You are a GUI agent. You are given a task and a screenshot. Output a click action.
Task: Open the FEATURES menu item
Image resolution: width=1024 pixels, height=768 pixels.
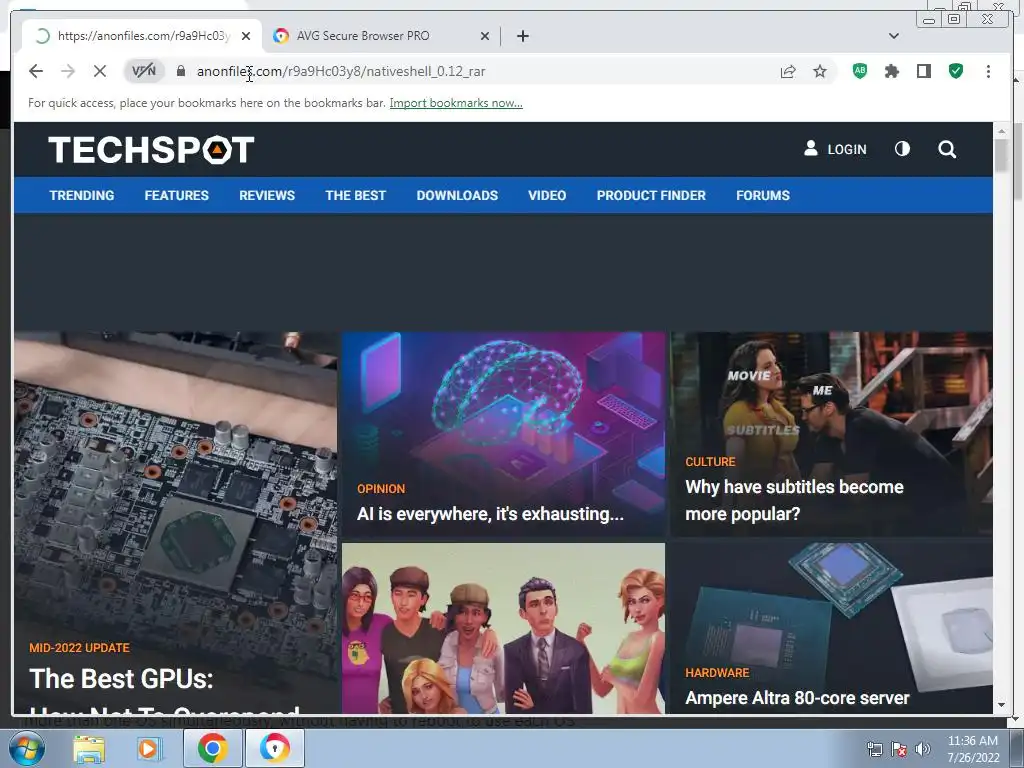[176, 195]
